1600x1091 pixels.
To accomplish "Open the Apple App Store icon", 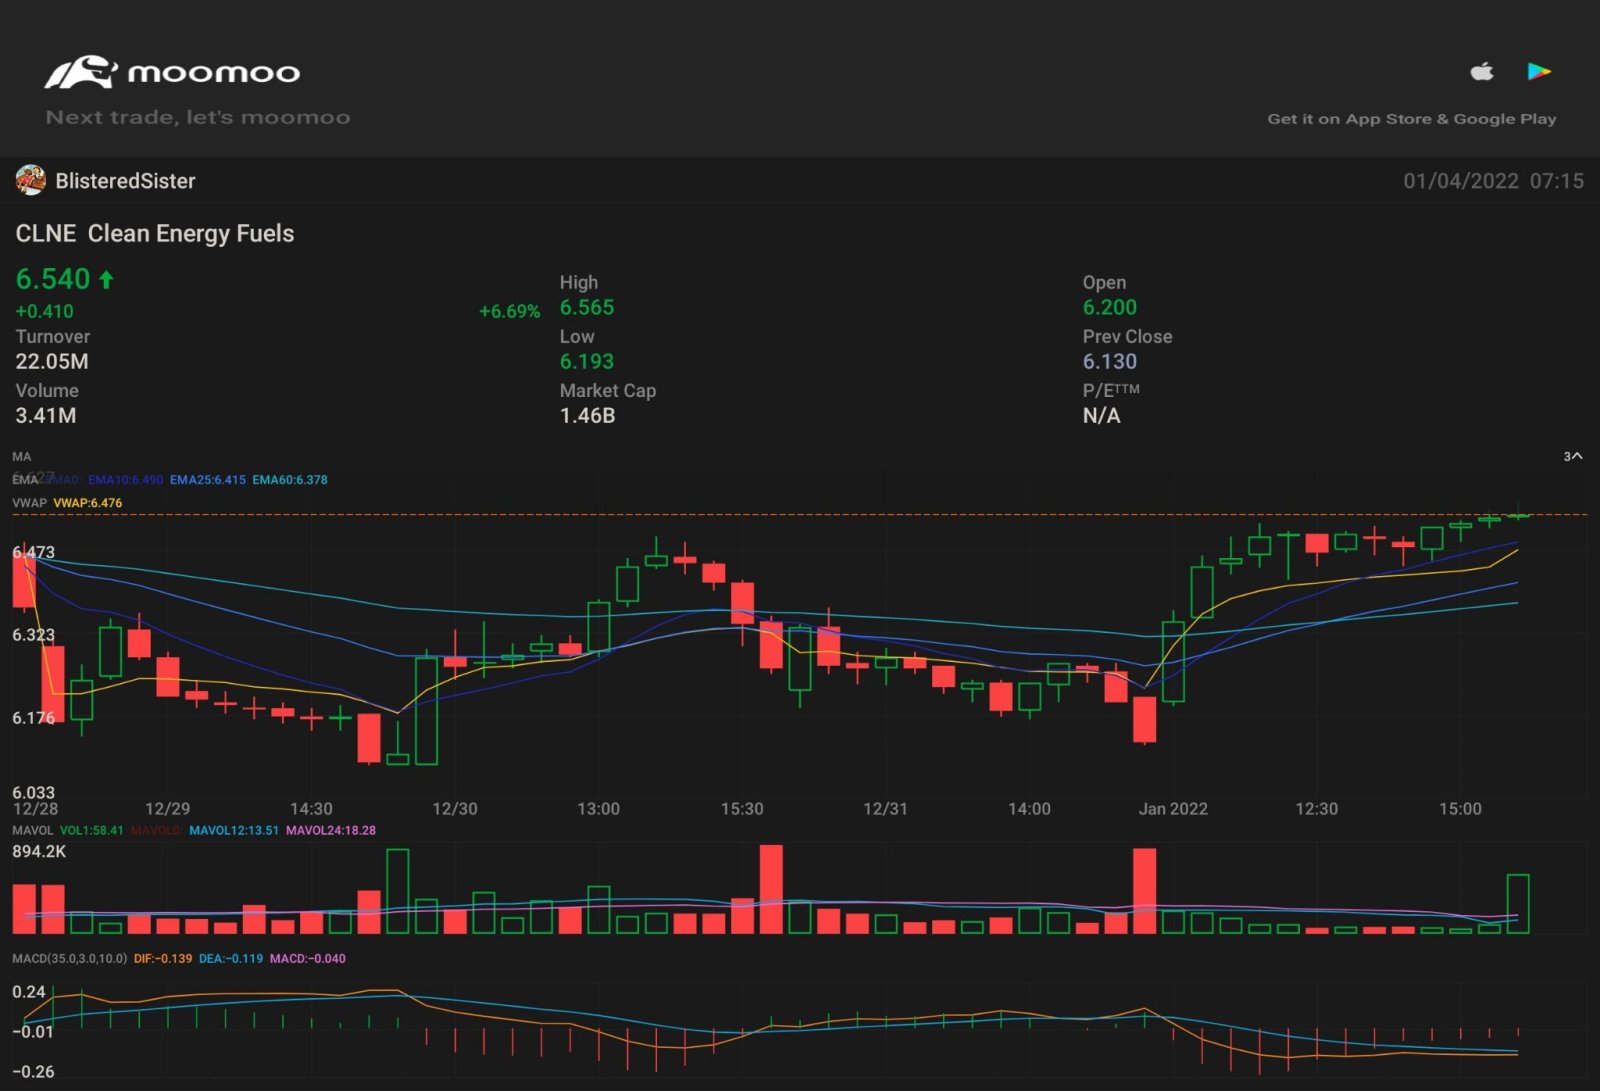I will [x=1482, y=71].
